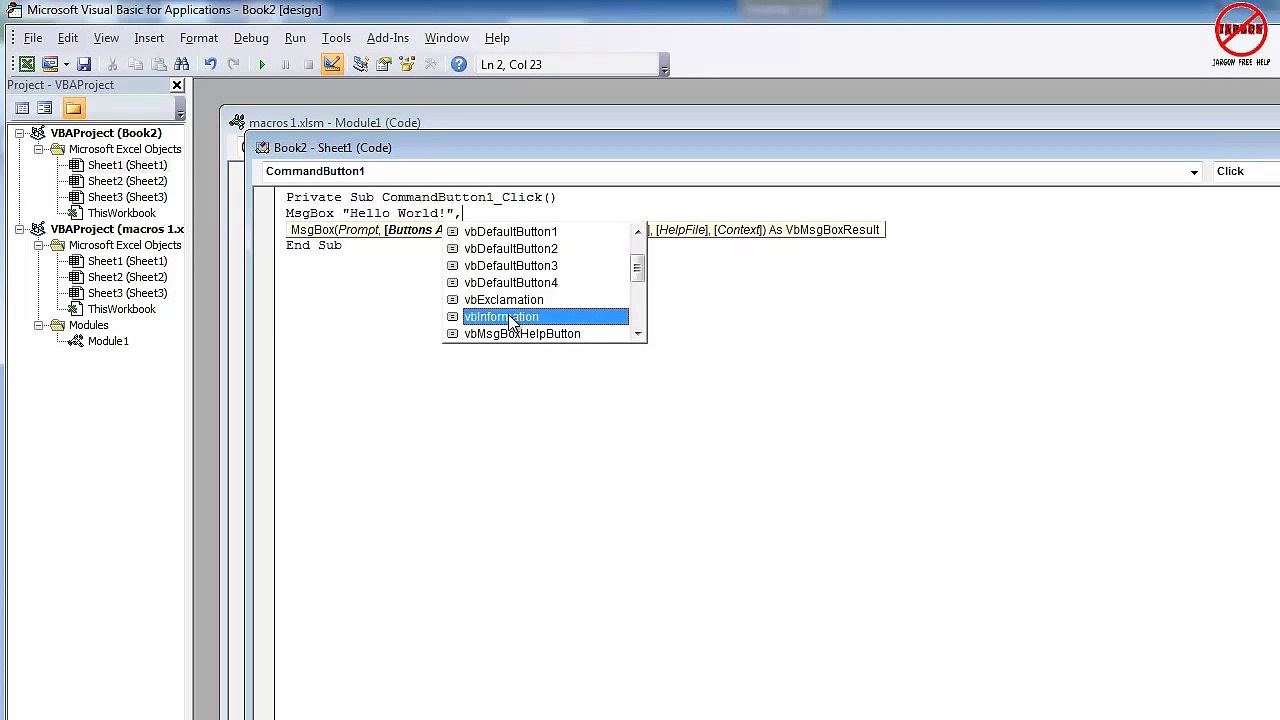This screenshot has height=720, width=1280.
Task: Click the Redo arrow icon
Action: (233, 64)
